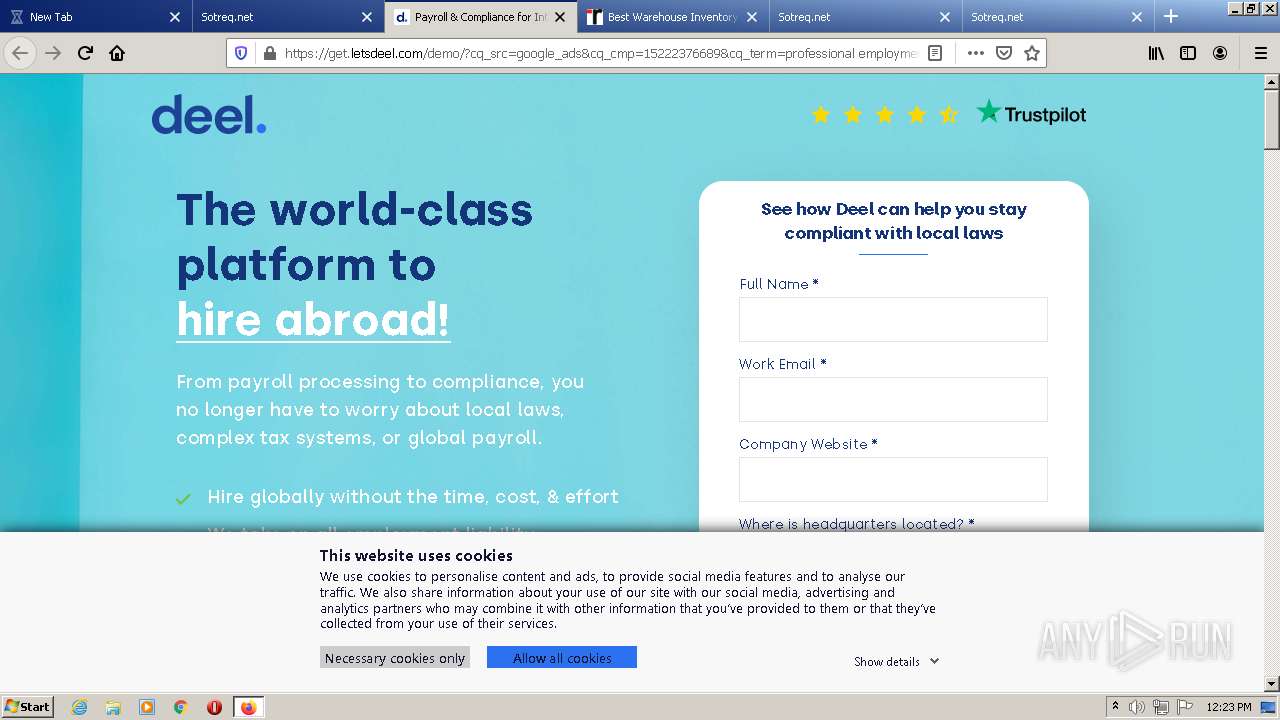Image resolution: width=1280 pixels, height=720 pixels.
Task: Go back with the browser back arrow
Action: click(20, 53)
